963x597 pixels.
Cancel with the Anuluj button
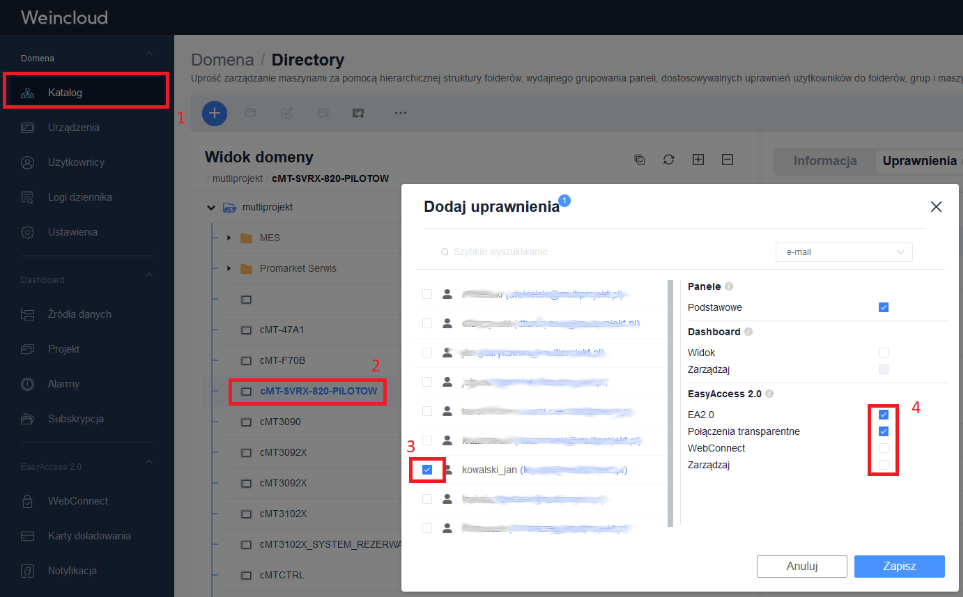802,566
